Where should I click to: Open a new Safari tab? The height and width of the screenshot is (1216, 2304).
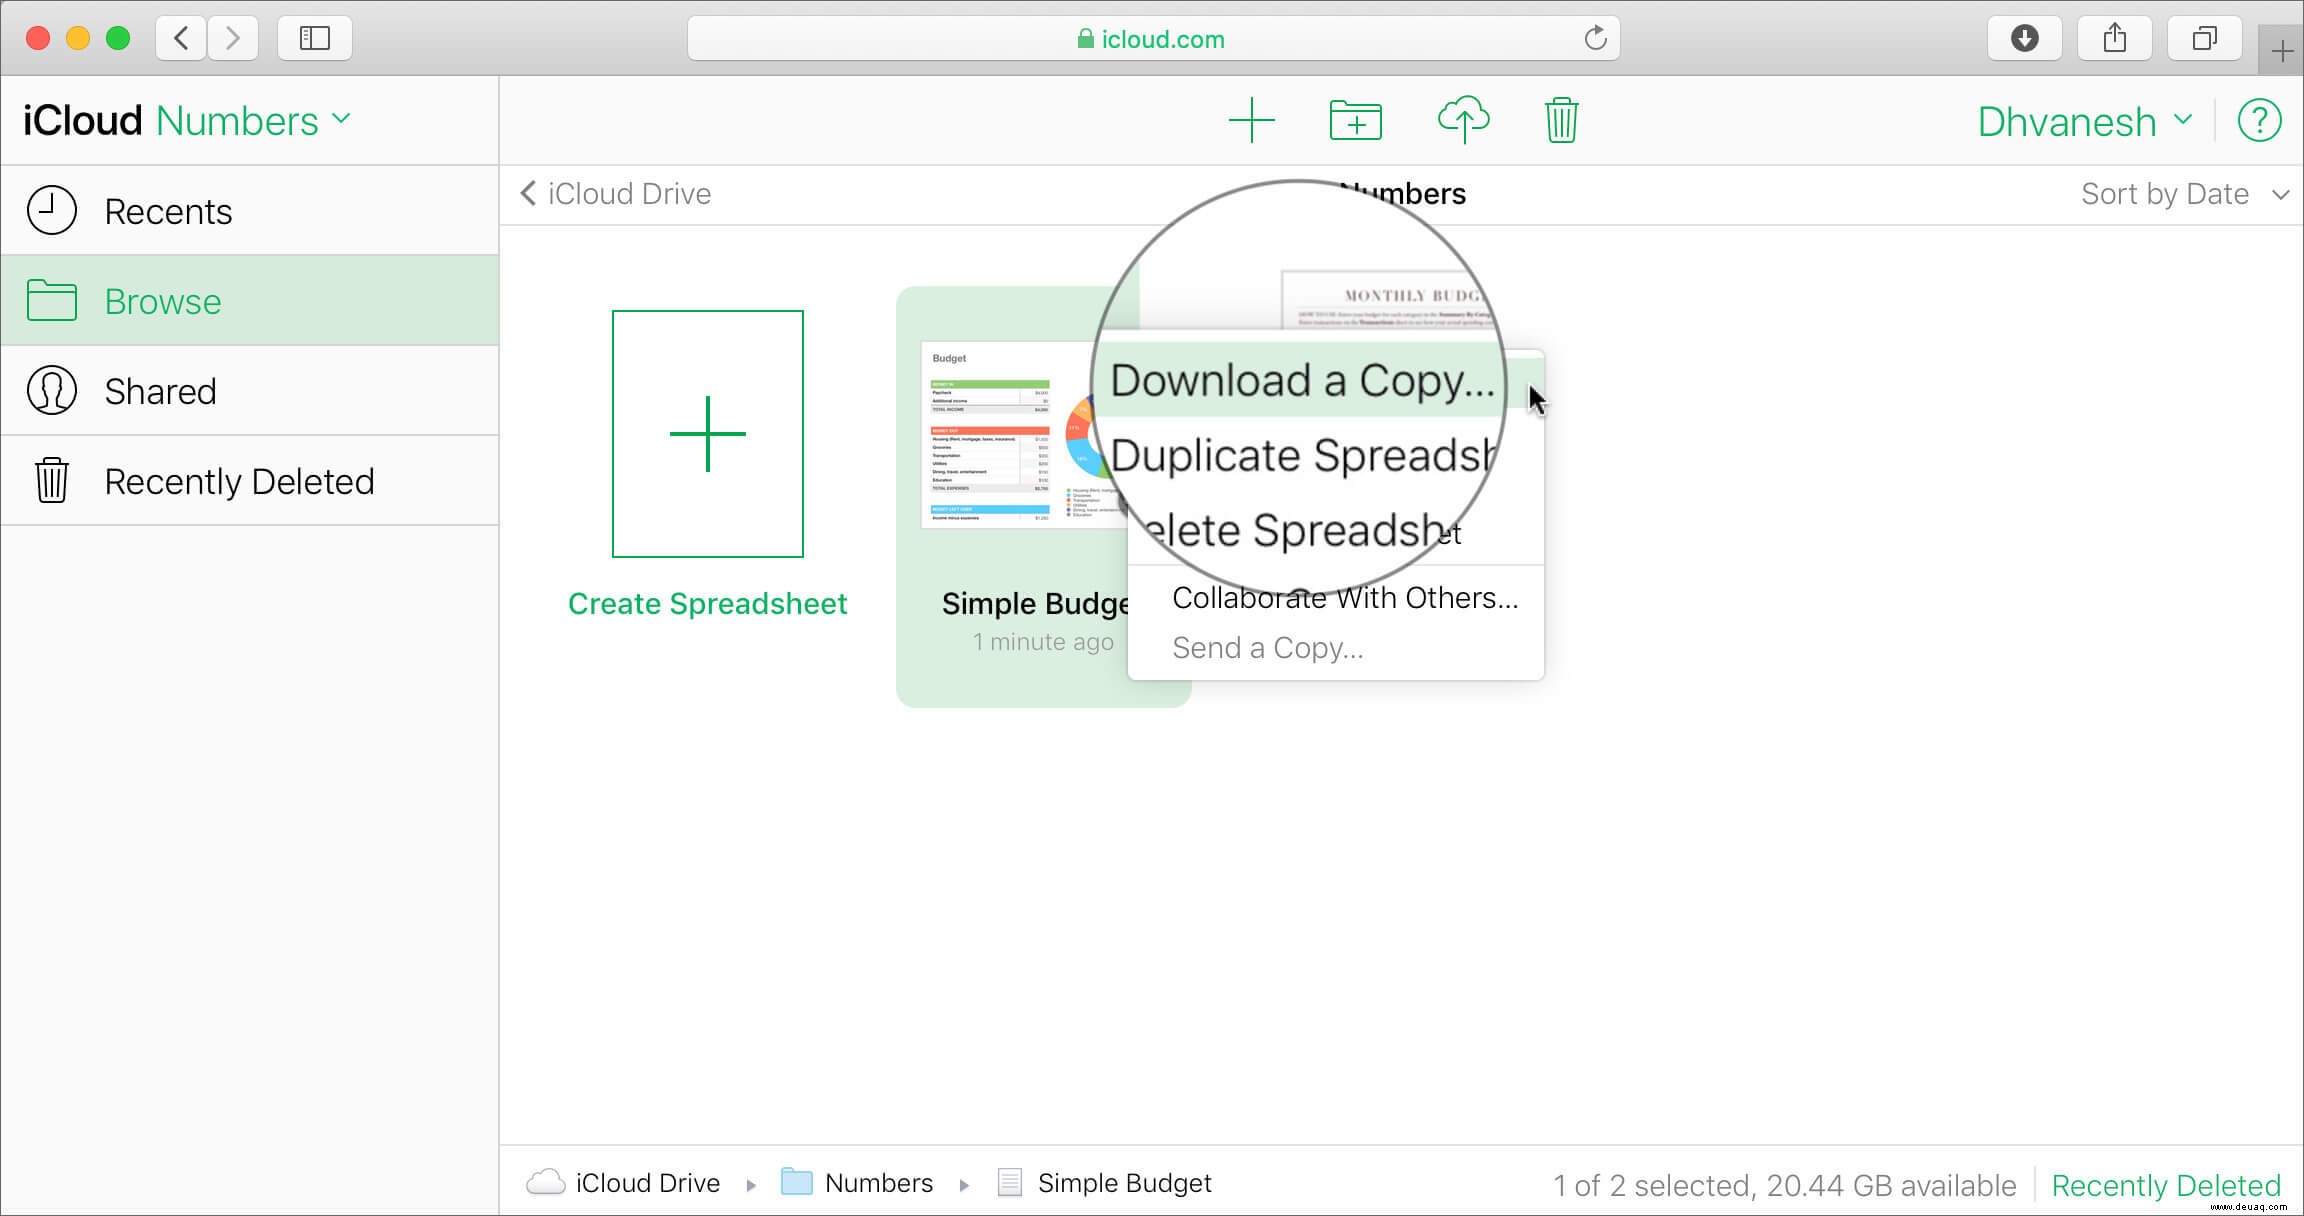[2281, 50]
